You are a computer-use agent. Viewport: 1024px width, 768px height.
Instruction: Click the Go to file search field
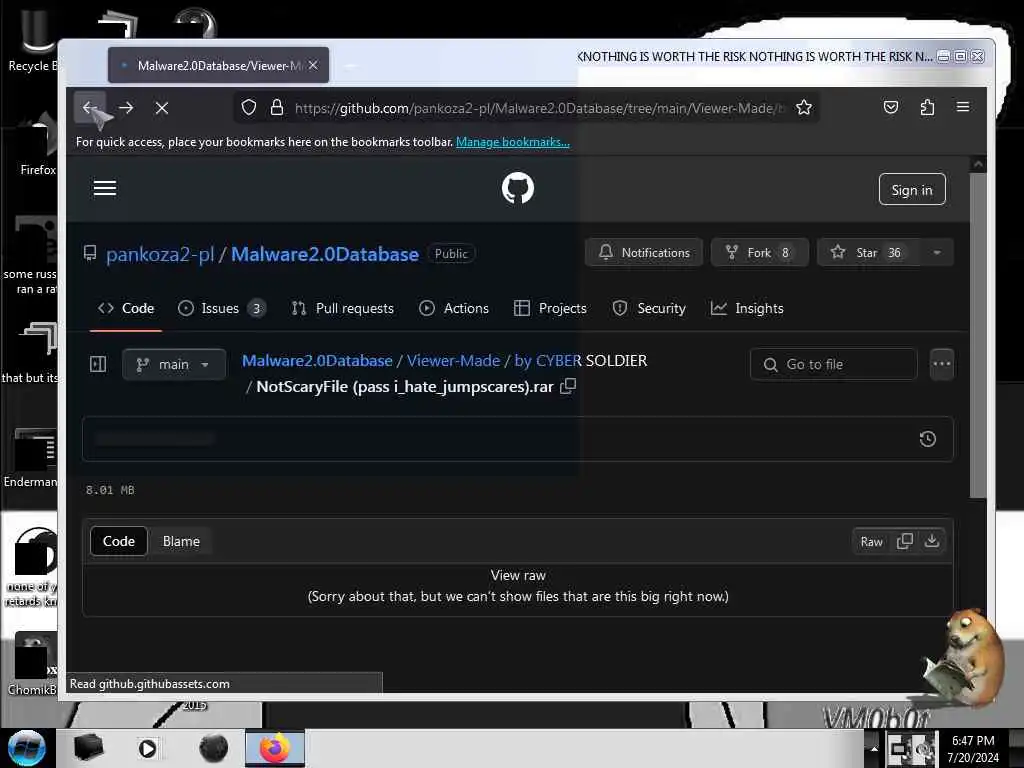point(833,364)
